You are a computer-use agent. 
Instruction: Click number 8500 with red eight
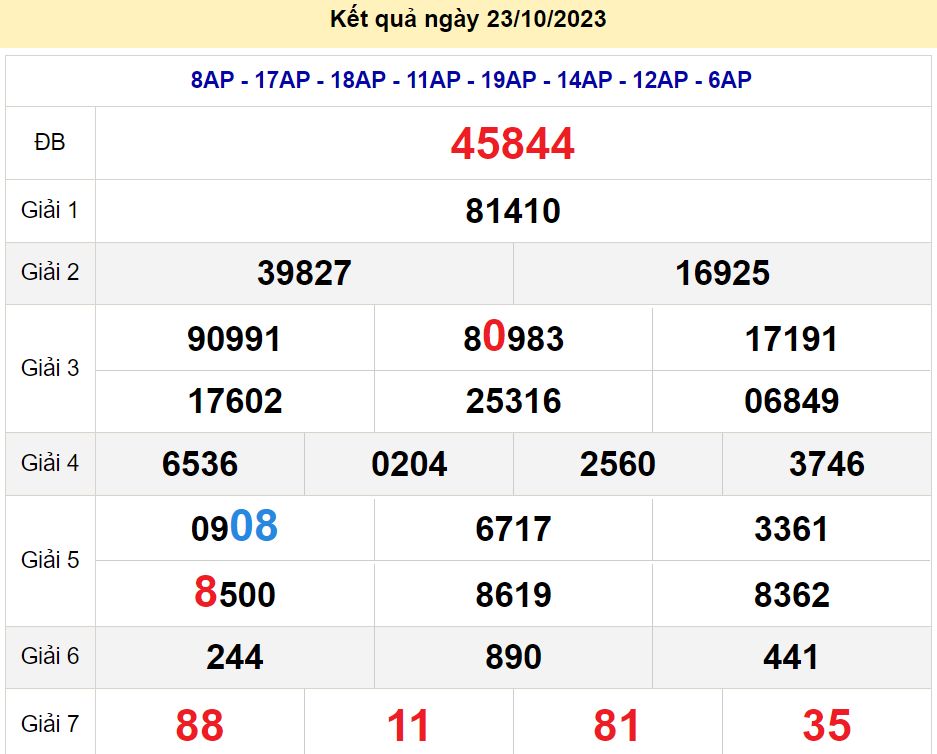coord(234,594)
